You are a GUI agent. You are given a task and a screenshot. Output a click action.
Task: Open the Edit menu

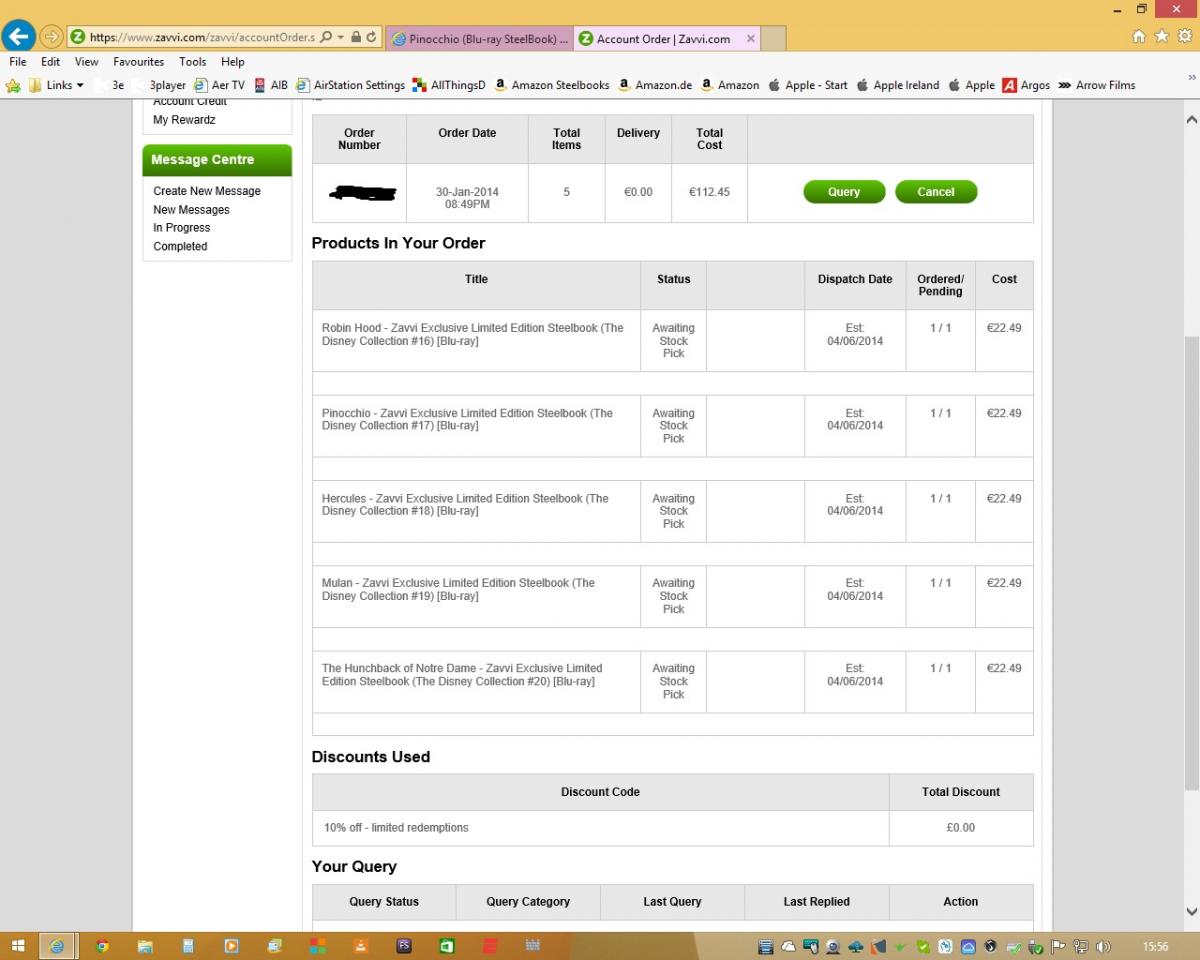click(x=51, y=62)
